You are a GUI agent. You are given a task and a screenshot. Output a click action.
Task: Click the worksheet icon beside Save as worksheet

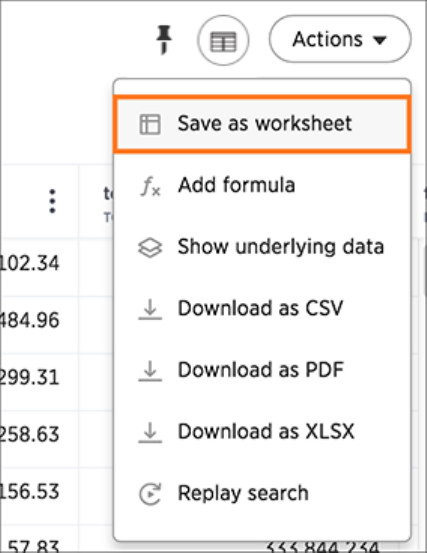coord(150,124)
